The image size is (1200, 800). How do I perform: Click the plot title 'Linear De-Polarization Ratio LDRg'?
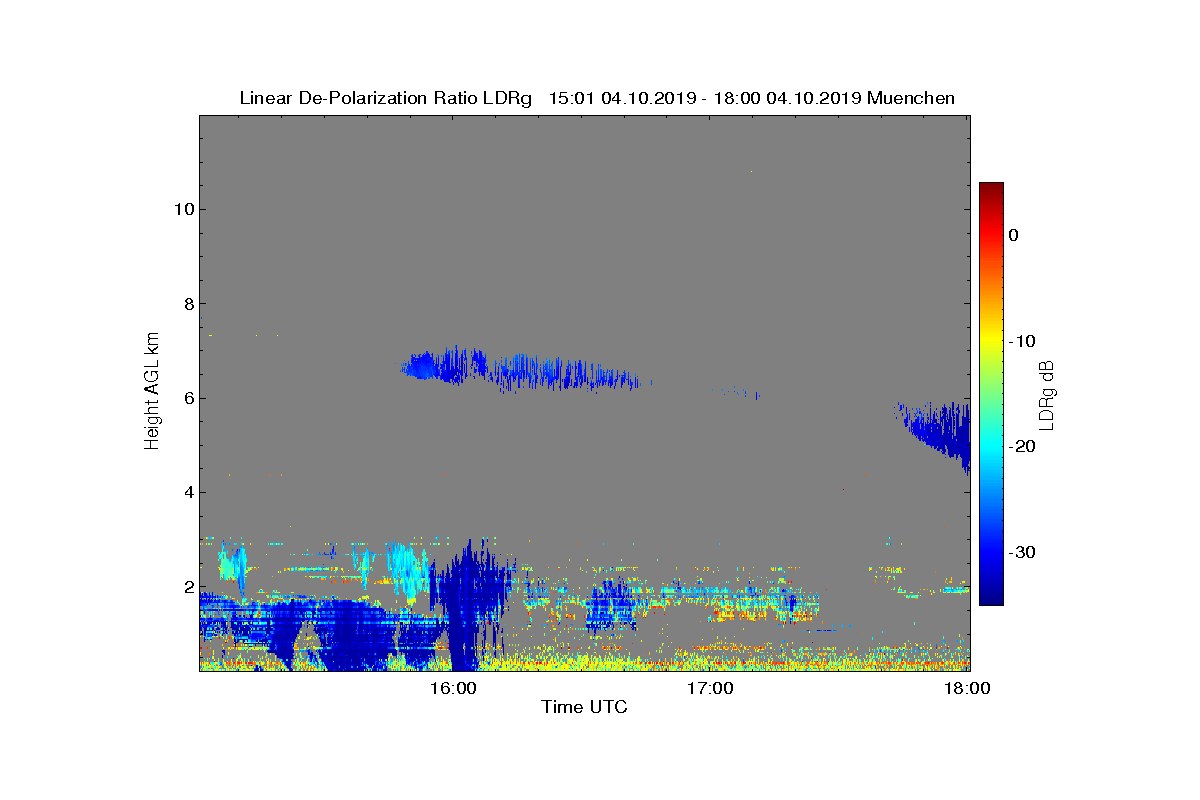[x=387, y=98]
